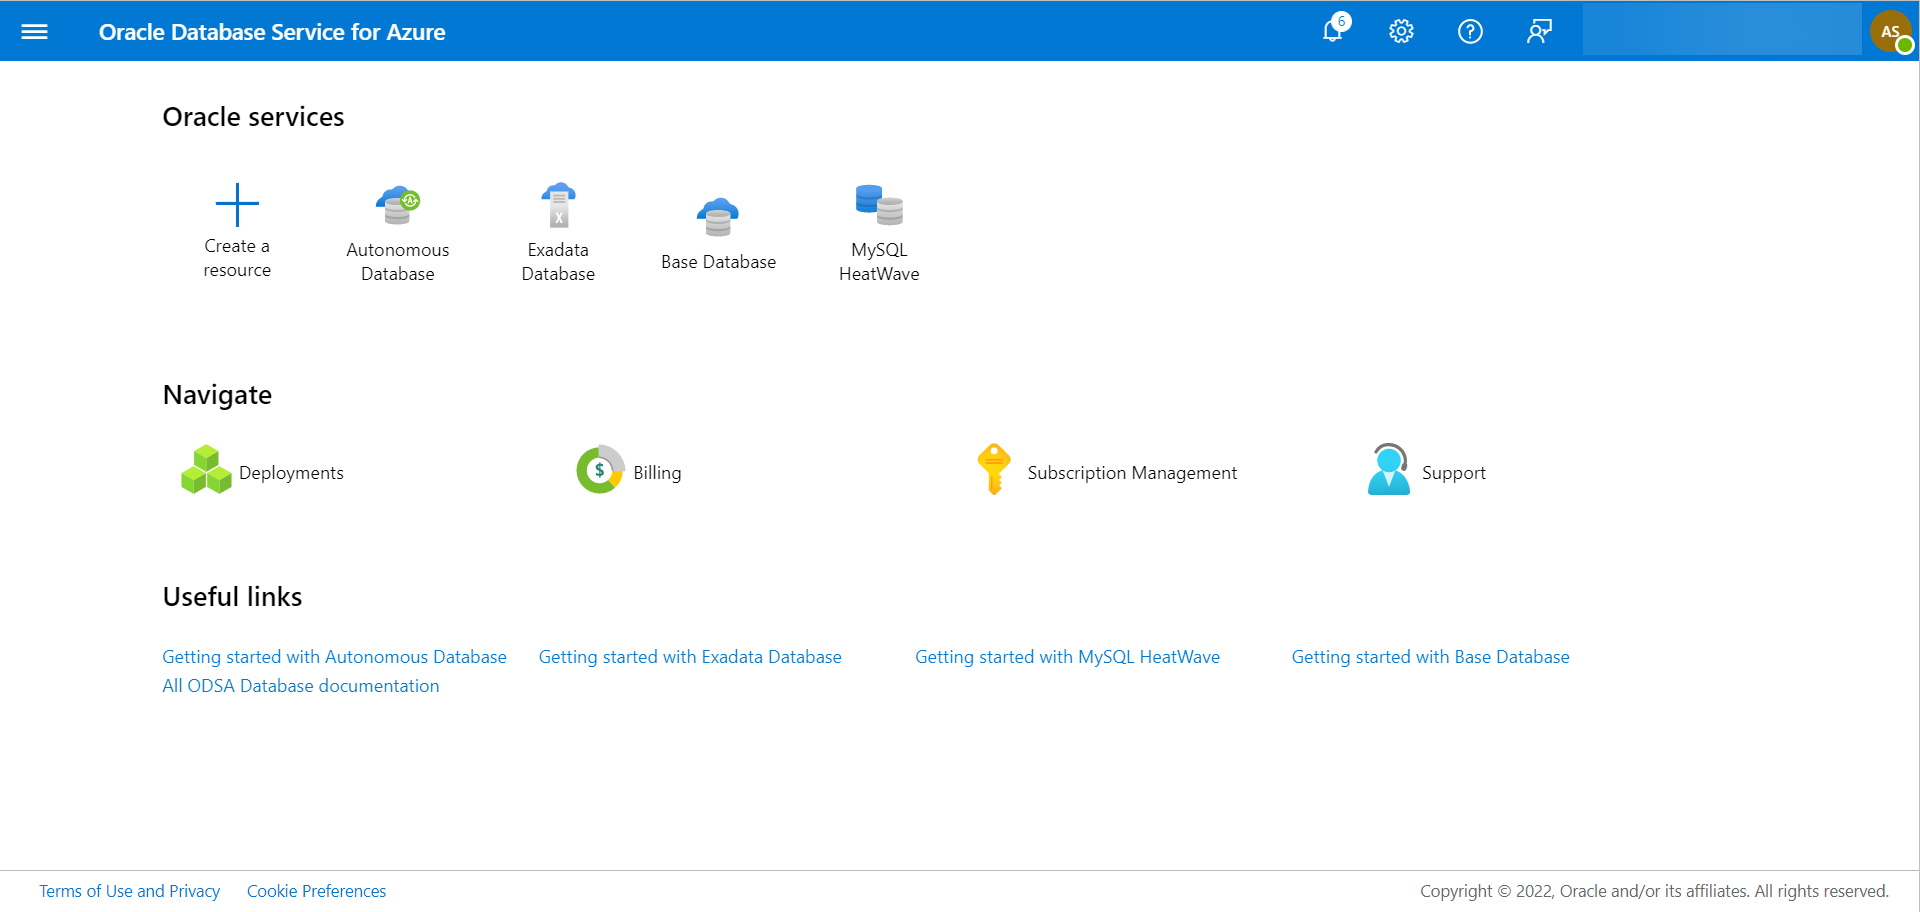Open Getting started with Exadata Database link
This screenshot has width=1920, height=912.
click(690, 657)
